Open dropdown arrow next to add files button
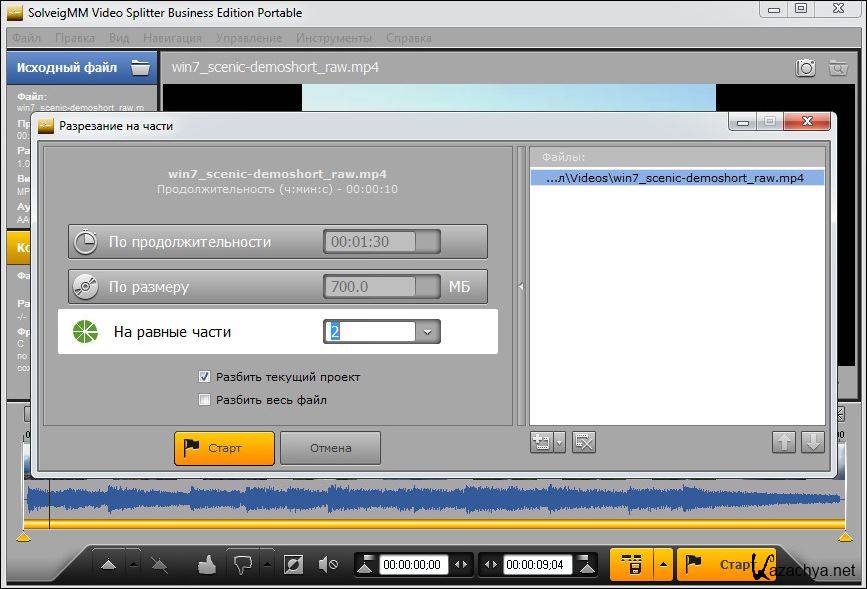The height and width of the screenshot is (589, 867). 560,442
